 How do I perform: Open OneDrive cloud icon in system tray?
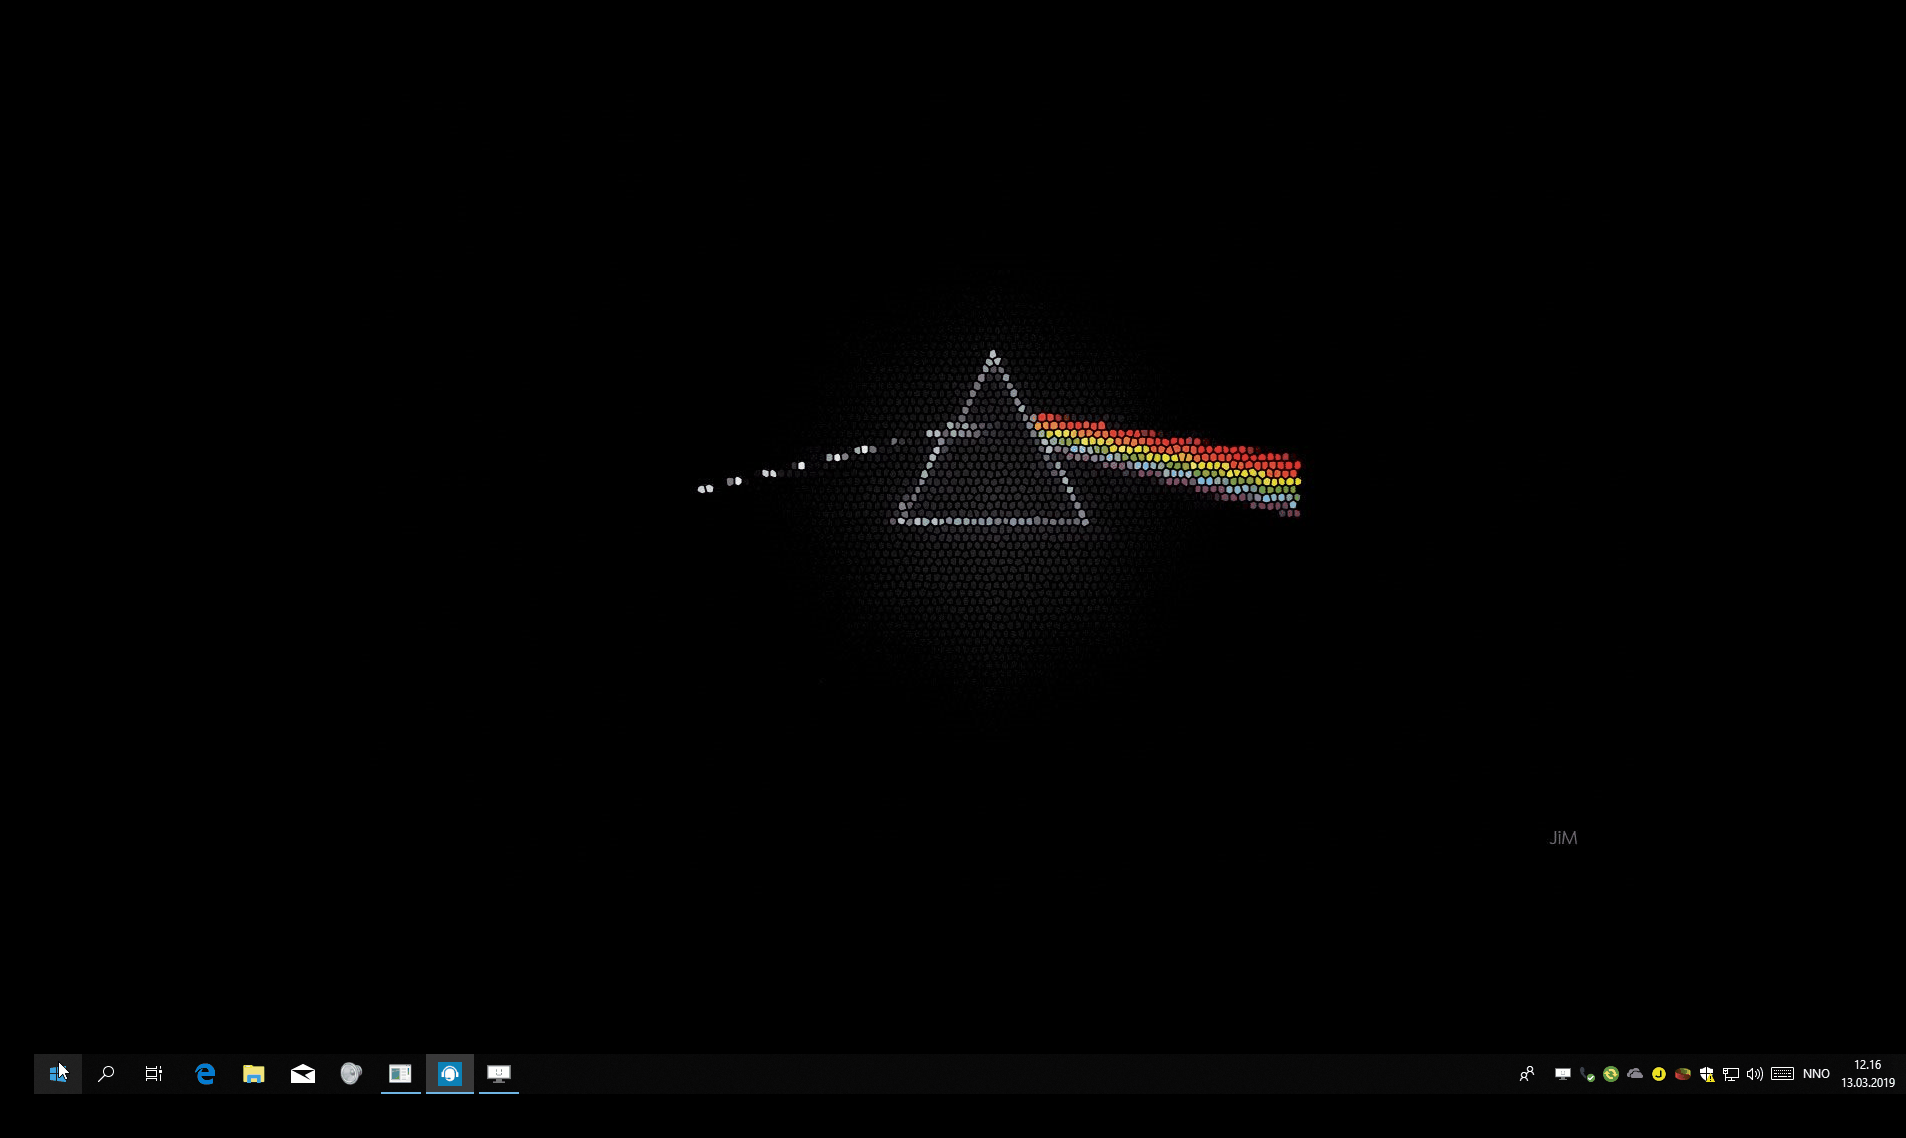pos(1635,1074)
